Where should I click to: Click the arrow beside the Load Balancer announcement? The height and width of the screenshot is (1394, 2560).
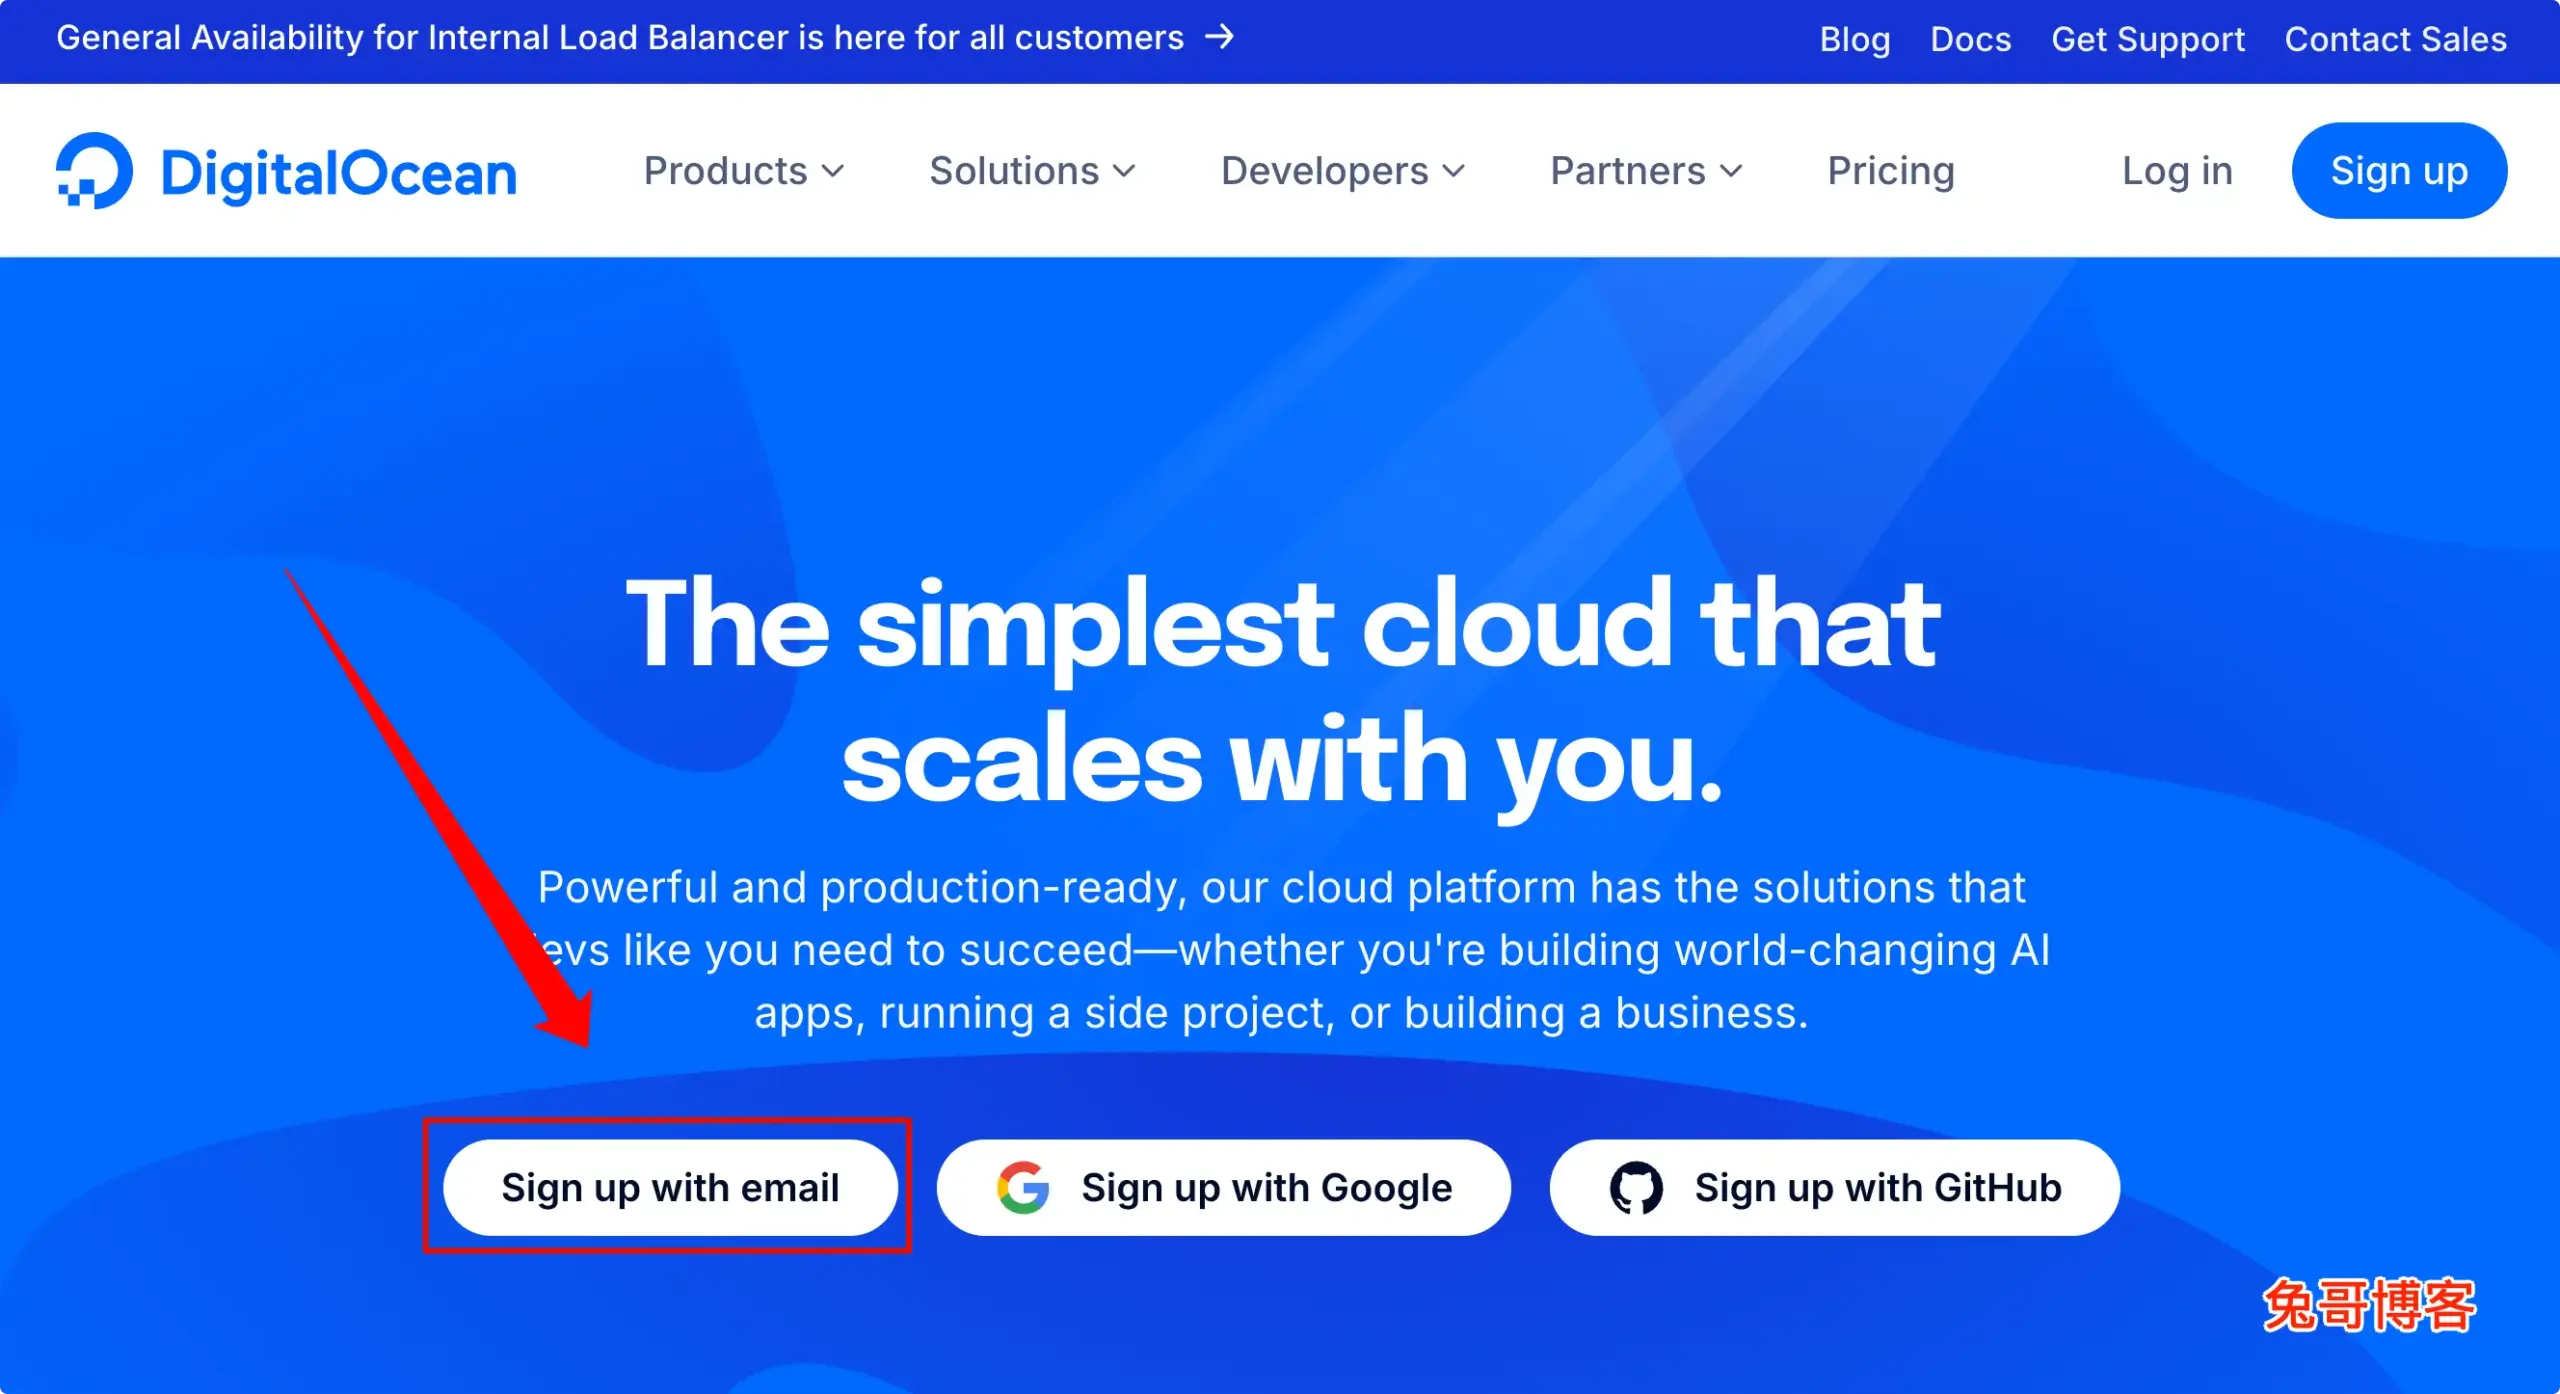[1219, 38]
